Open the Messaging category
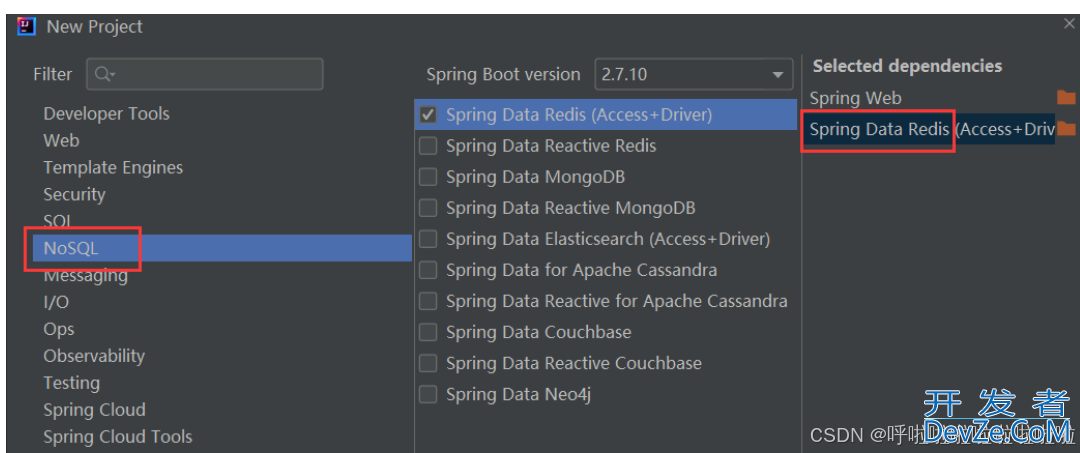Viewport: 1080px width, 453px height. (x=85, y=275)
